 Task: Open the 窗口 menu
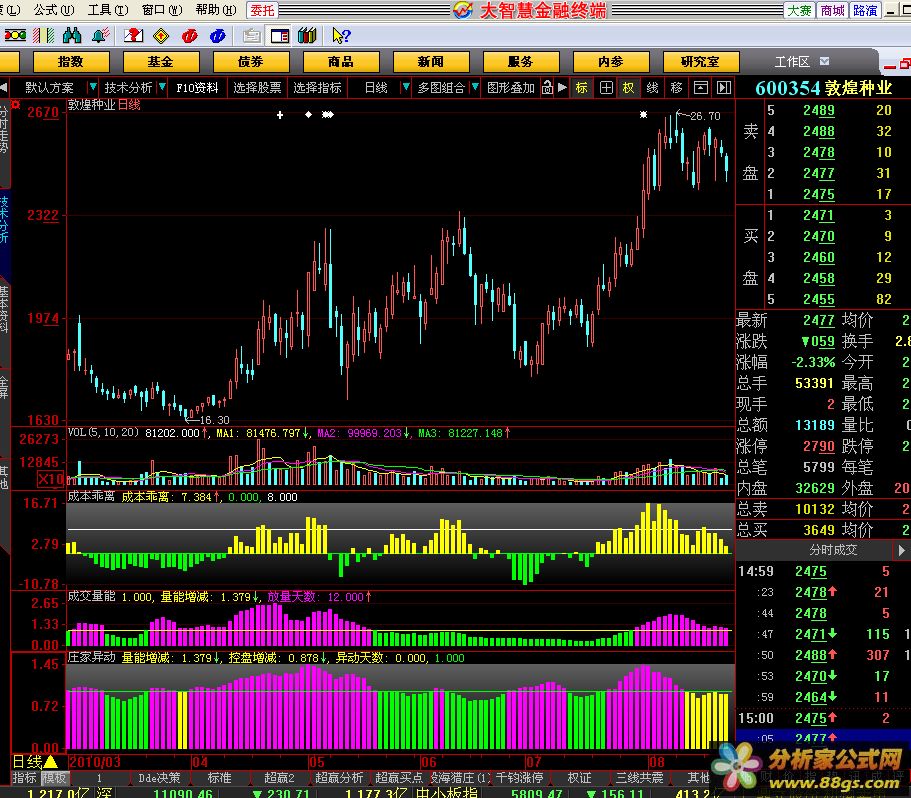coord(162,10)
